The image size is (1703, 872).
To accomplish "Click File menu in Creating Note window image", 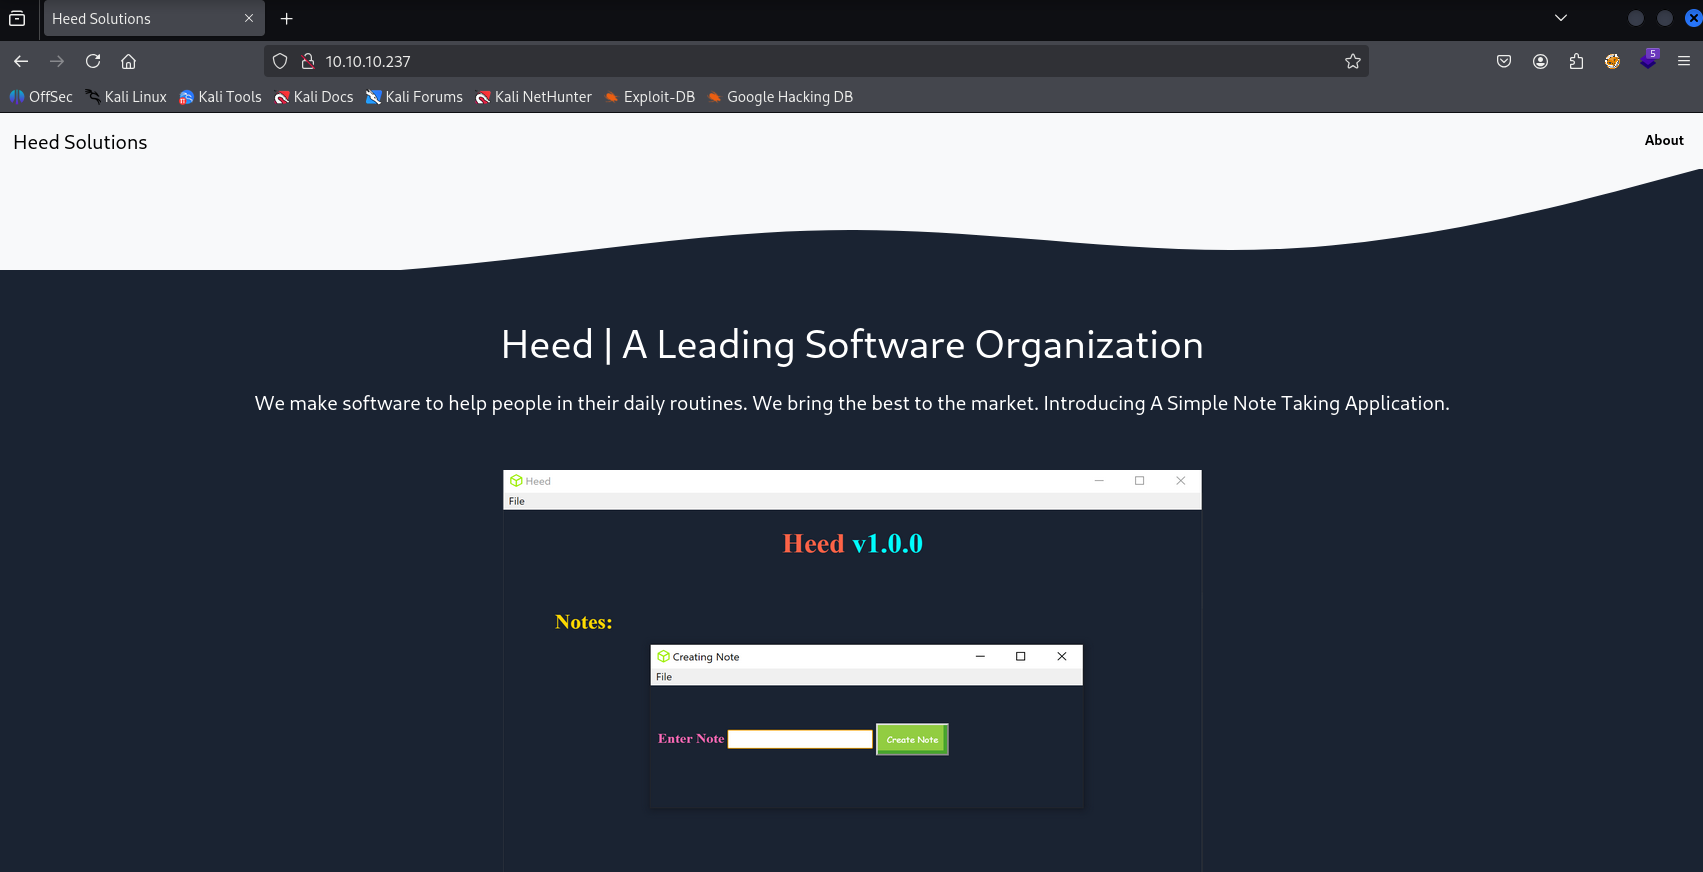I will 664,677.
